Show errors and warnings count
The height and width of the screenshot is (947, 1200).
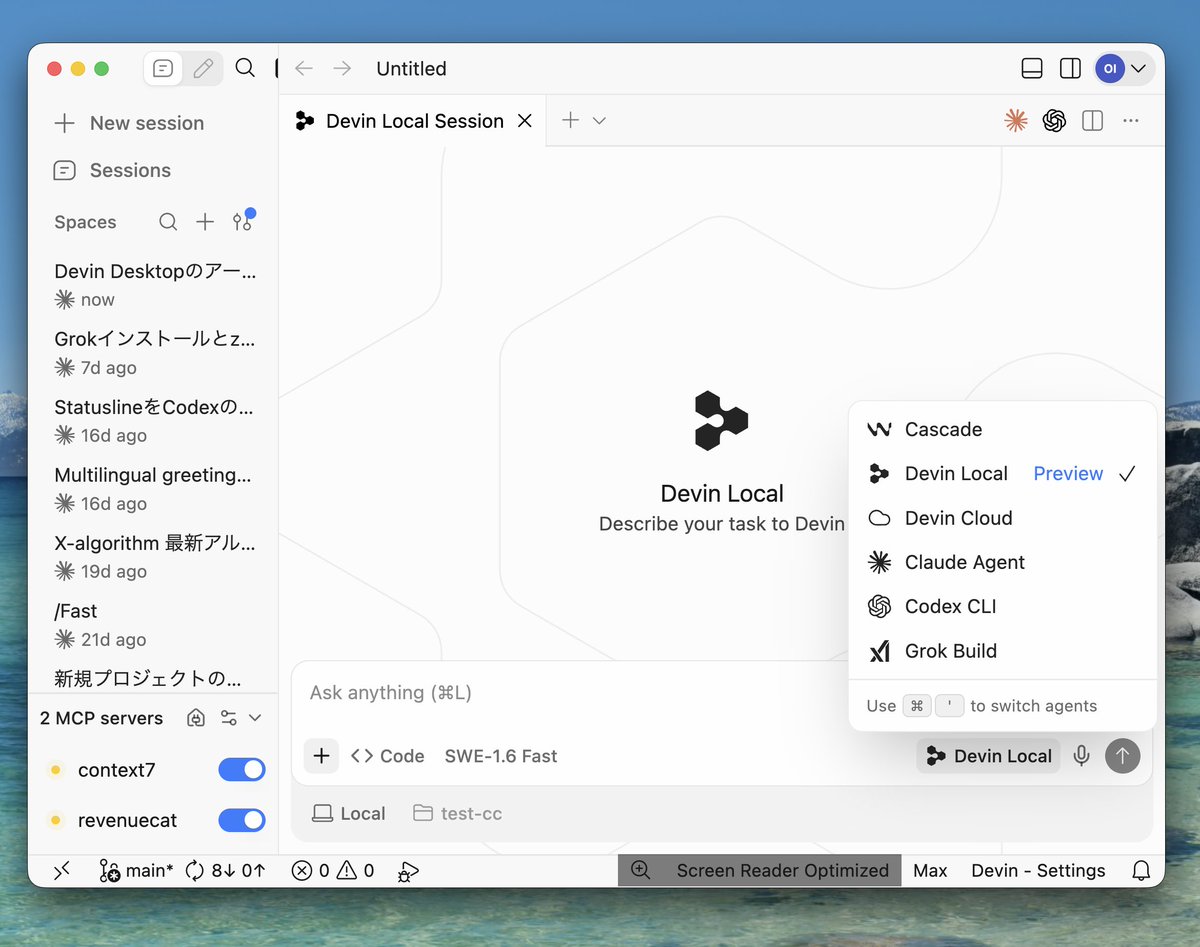(333, 871)
